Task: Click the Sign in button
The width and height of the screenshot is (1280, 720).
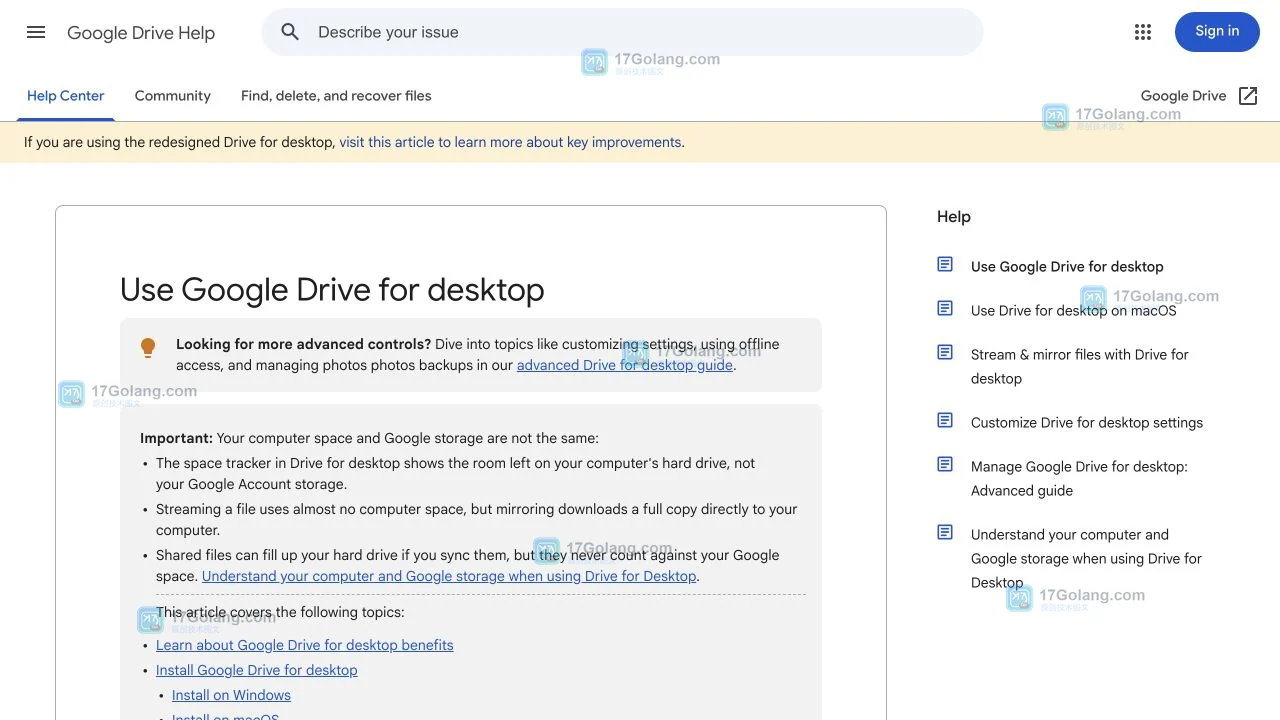Action: (1217, 32)
